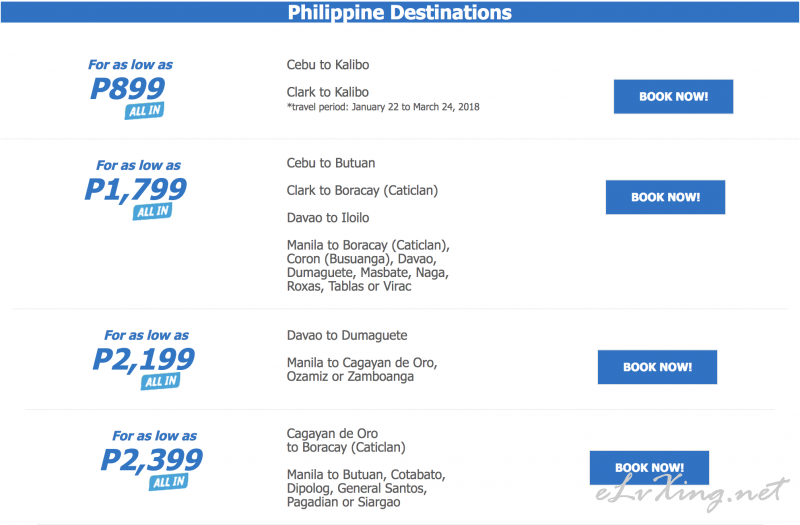Select the Philippine Destinations header banner
Image resolution: width=800 pixels, height=525 pixels.
pos(399,12)
